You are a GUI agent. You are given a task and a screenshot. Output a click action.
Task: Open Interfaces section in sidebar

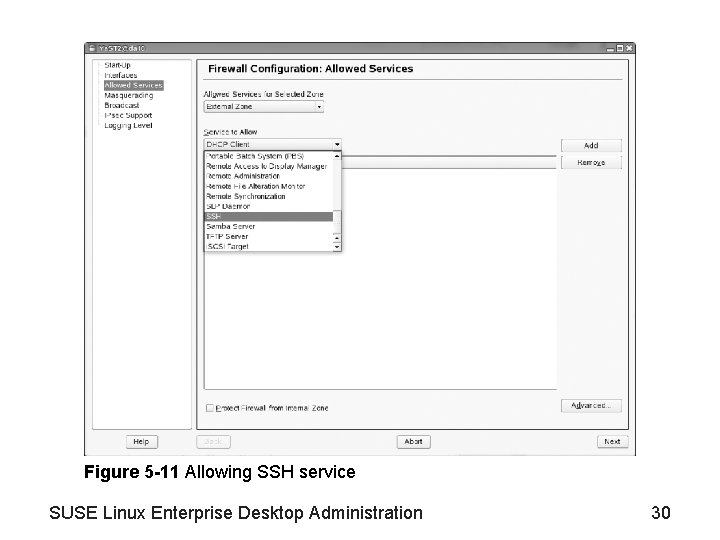point(120,75)
